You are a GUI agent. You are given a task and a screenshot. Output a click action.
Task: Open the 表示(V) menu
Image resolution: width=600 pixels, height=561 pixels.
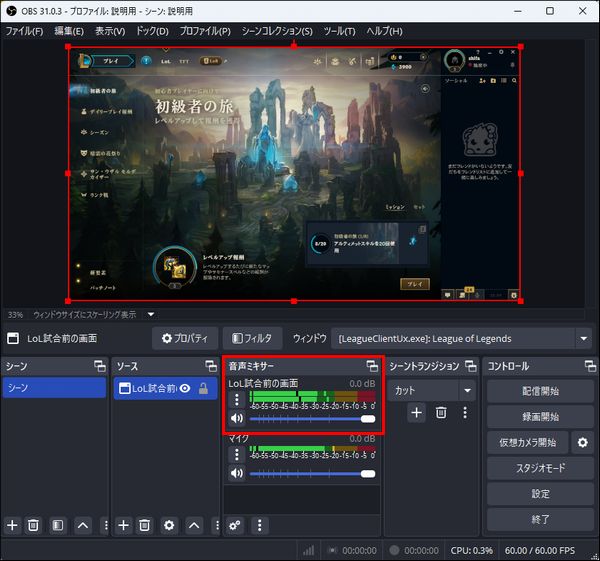click(110, 31)
